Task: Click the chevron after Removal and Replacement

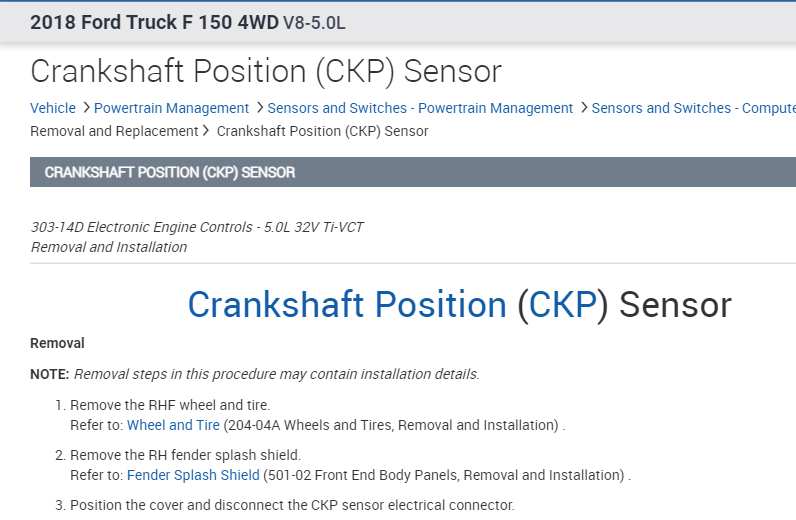Action: point(206,131)
